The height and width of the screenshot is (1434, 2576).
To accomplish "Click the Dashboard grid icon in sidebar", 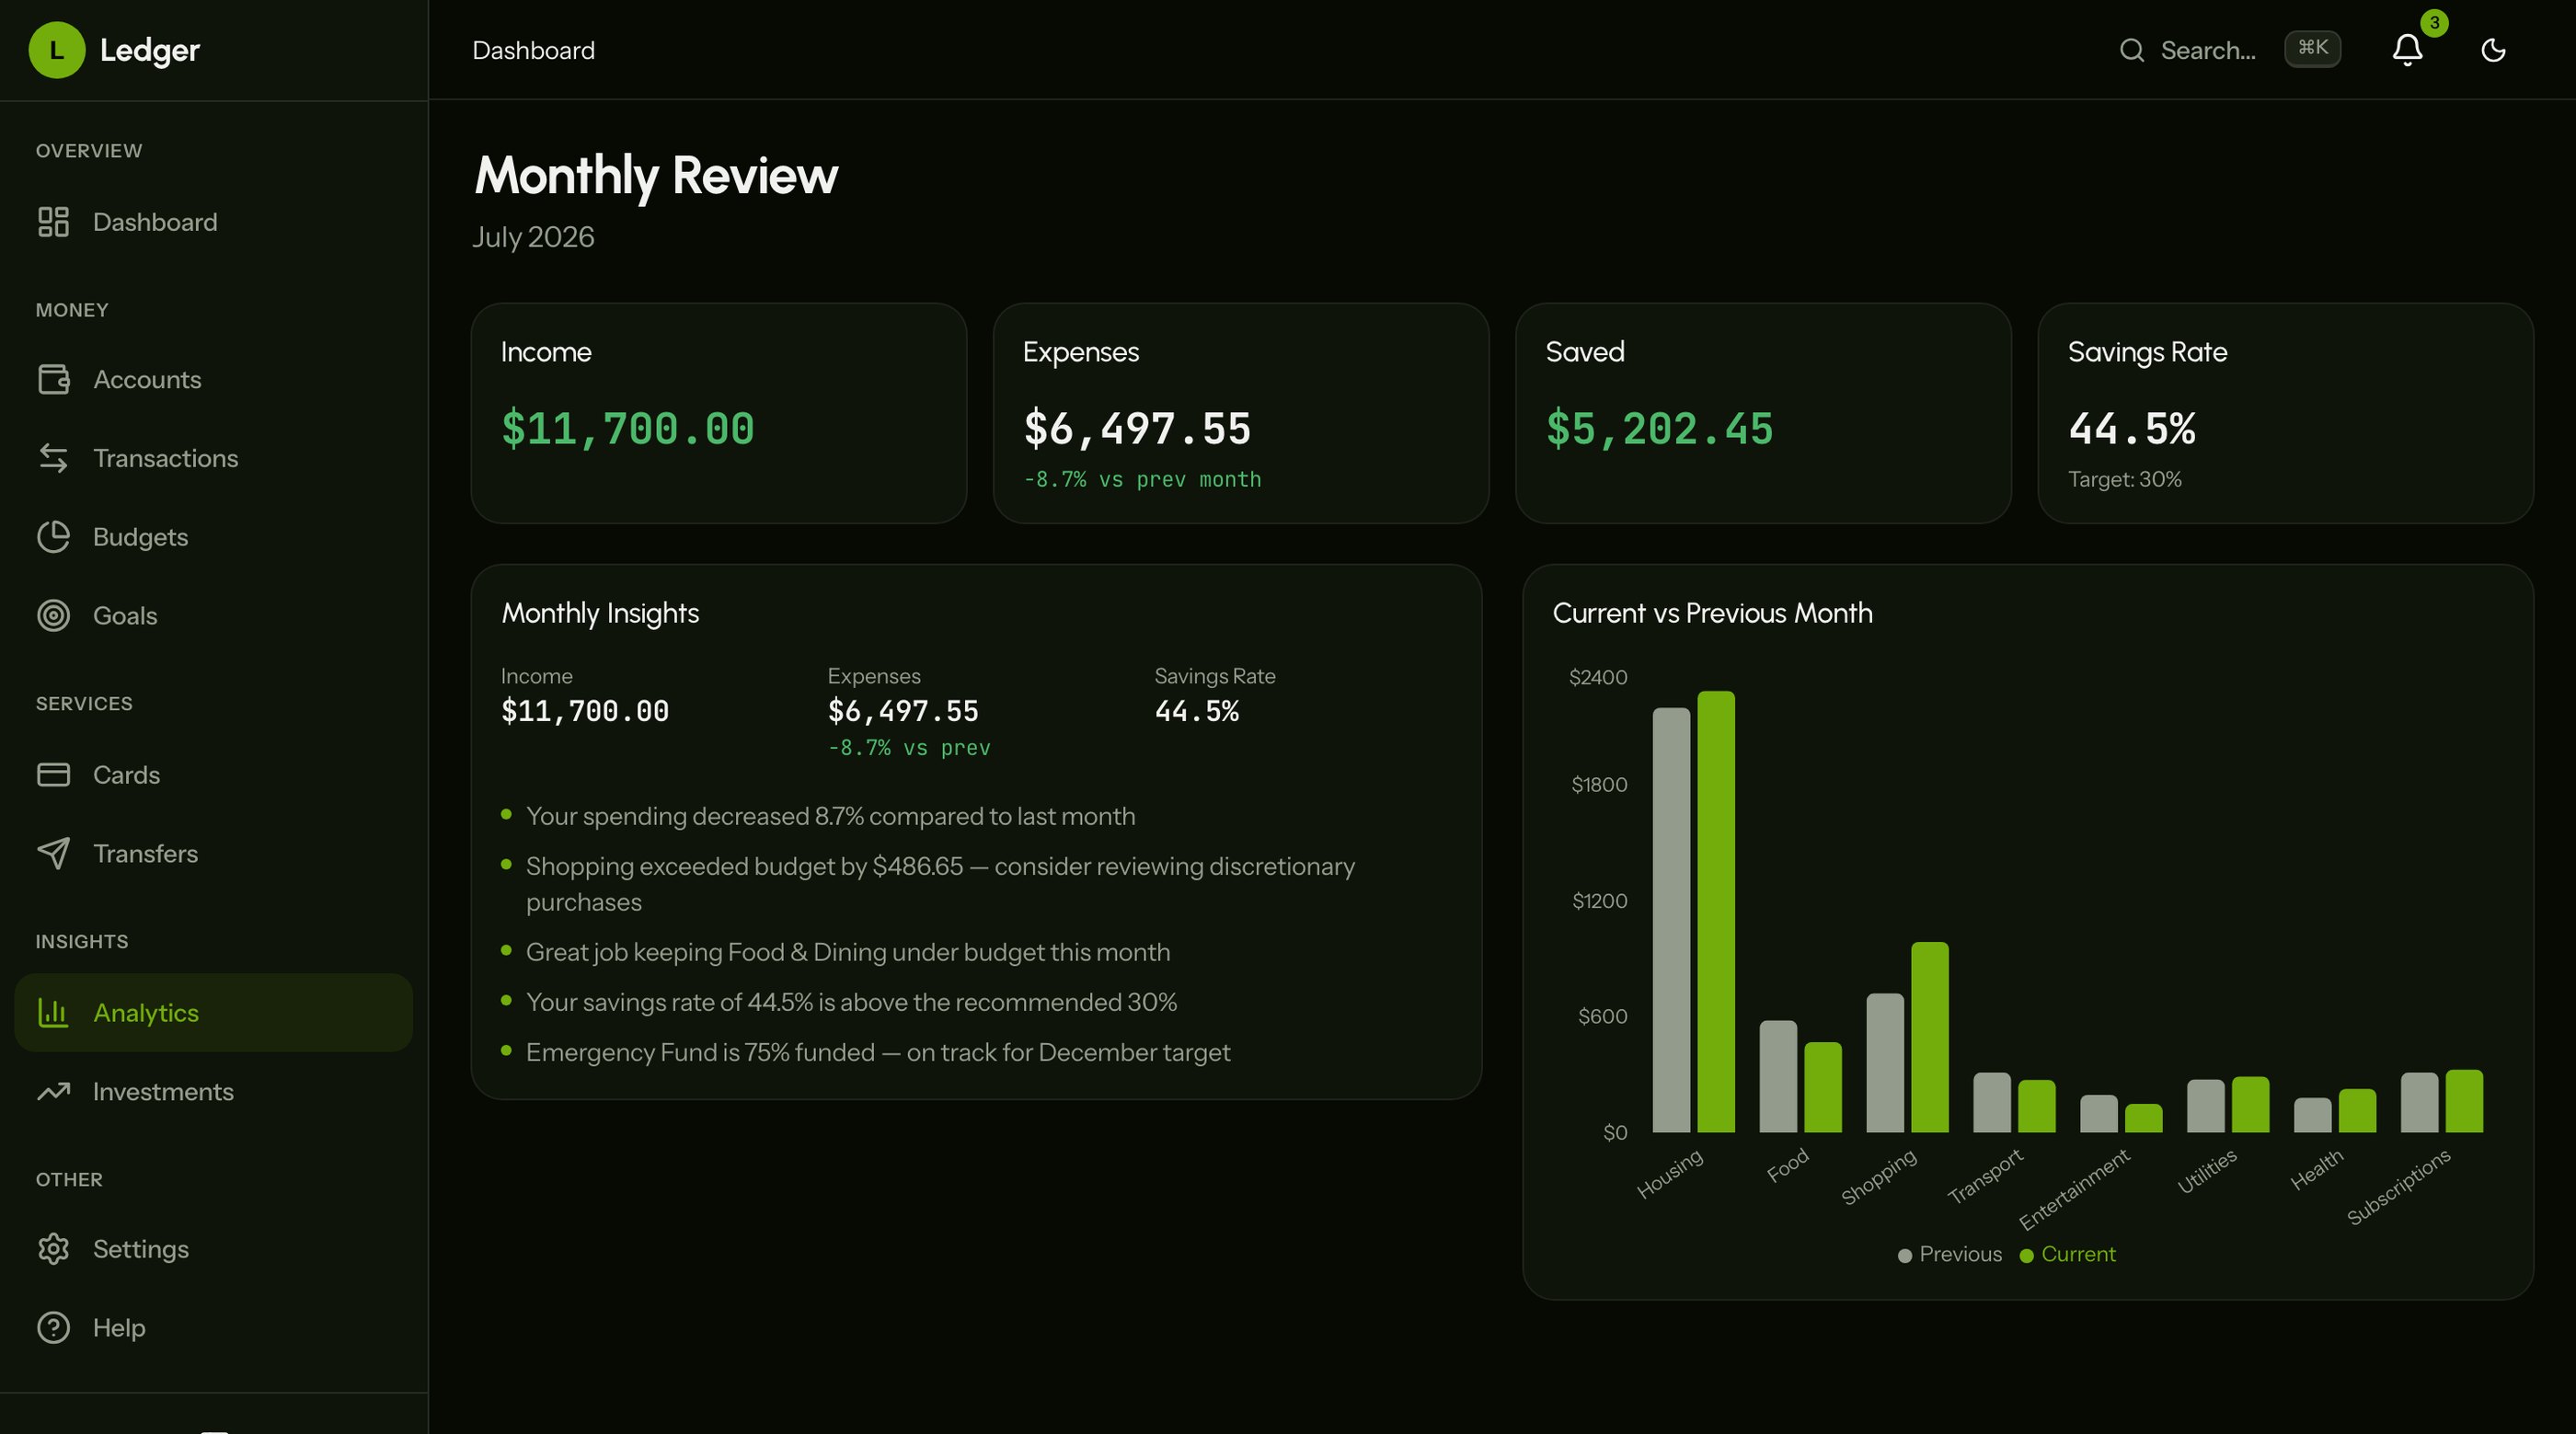I will click(x=53, y=222).
